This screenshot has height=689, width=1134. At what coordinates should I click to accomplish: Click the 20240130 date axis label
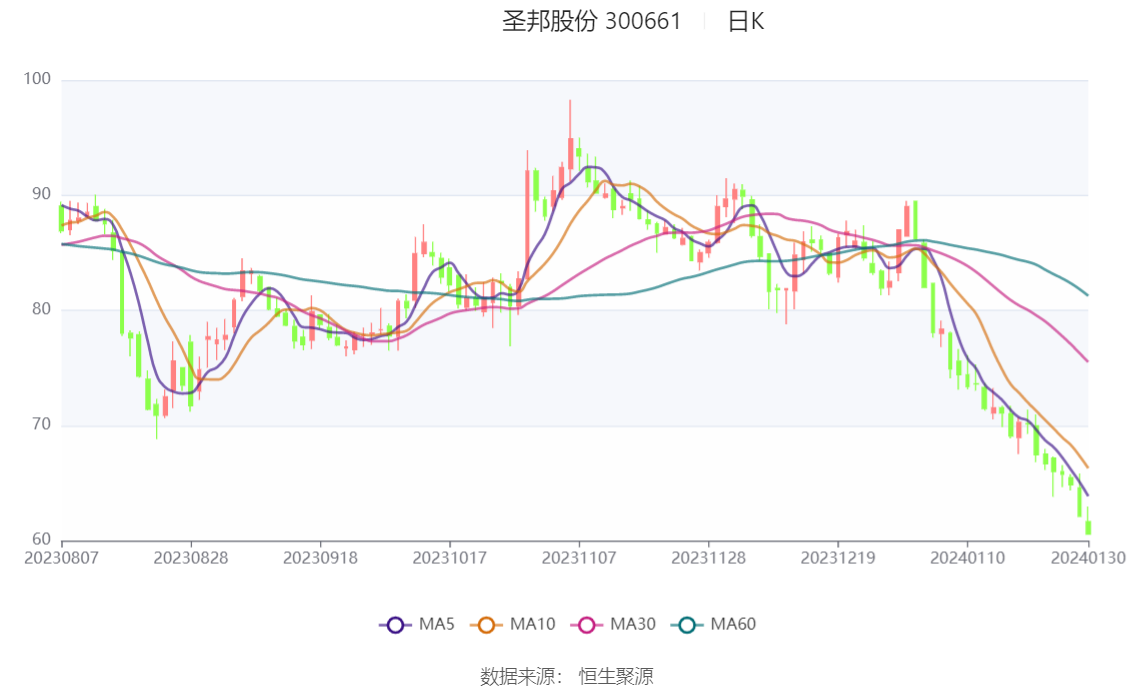point(1088,558)
